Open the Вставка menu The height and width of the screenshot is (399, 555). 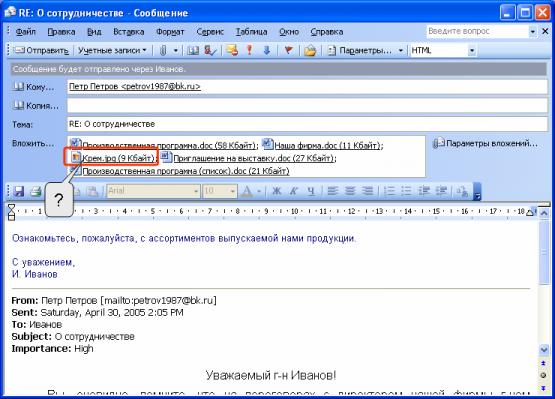128,32
